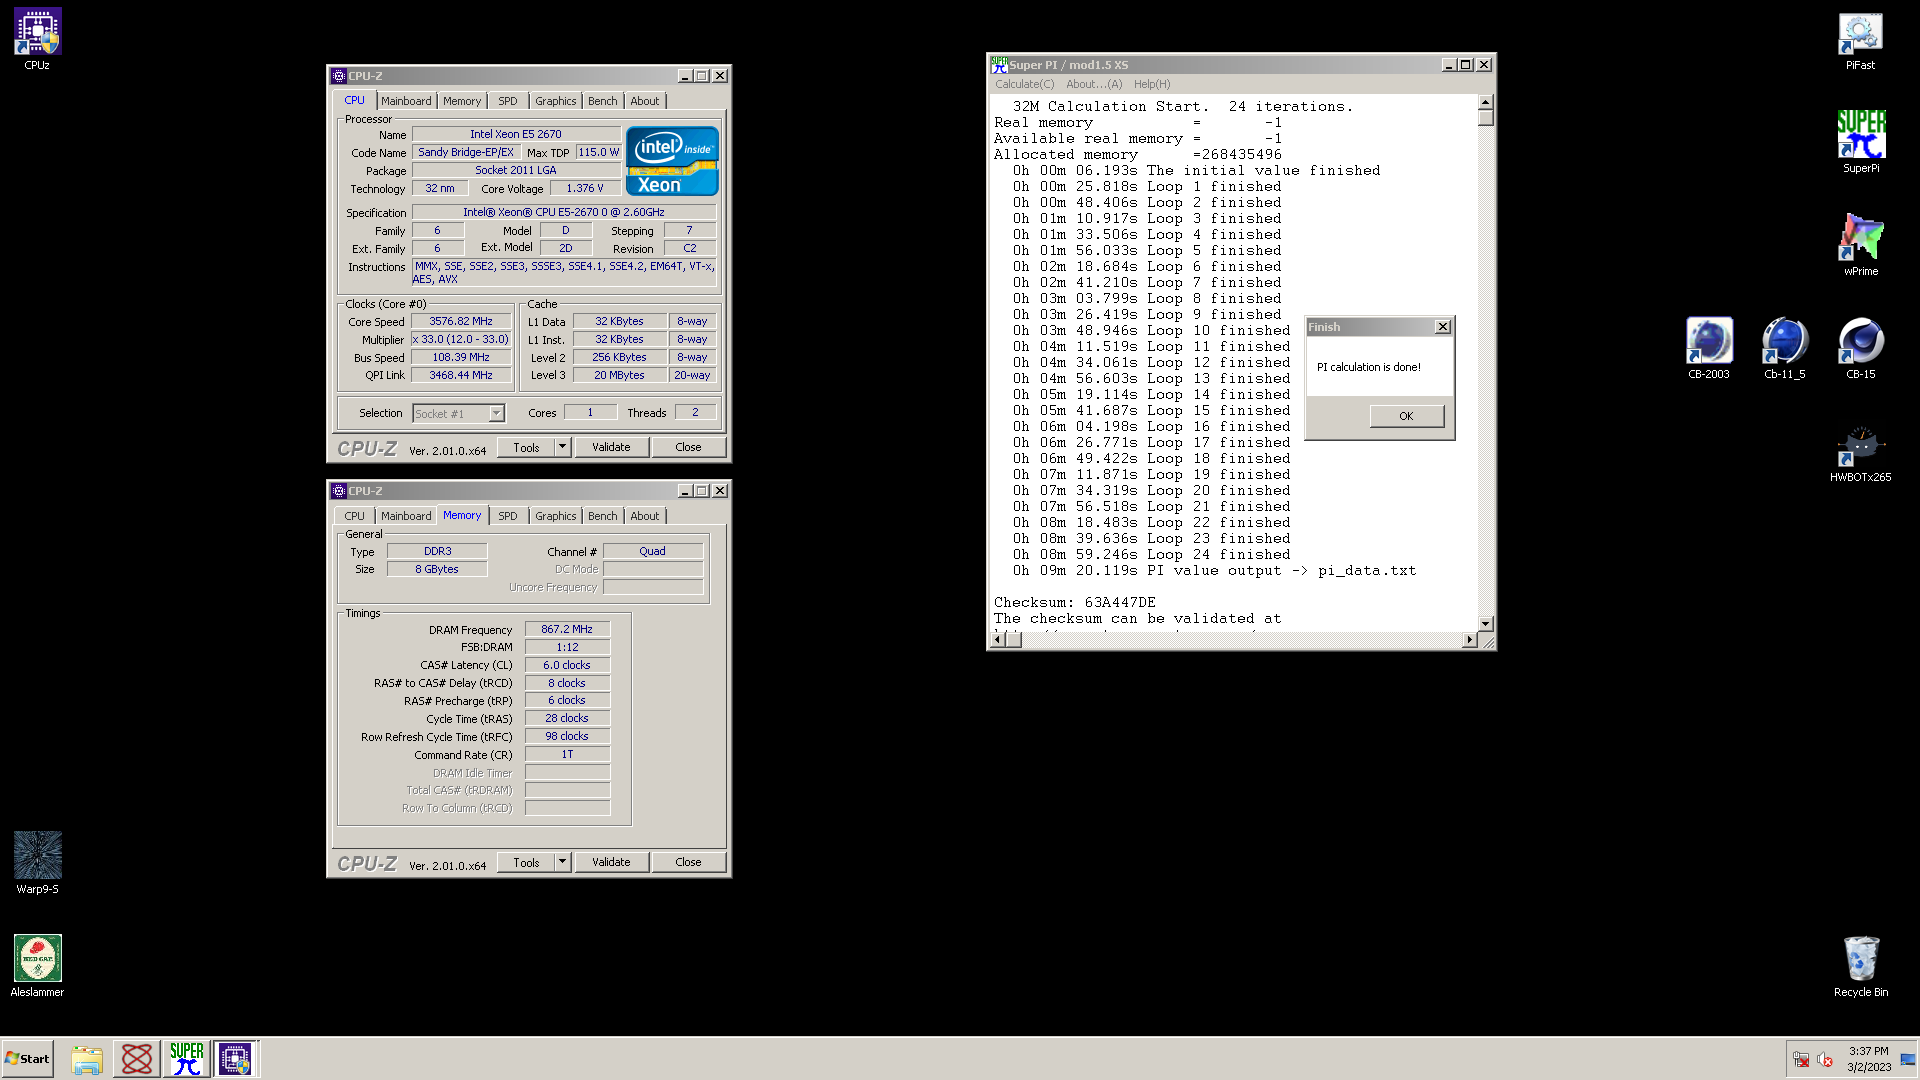Click the bottom CPU-Z window title icon
This screenshot has width=1920, height=1080.
click(x=339, y=491)
